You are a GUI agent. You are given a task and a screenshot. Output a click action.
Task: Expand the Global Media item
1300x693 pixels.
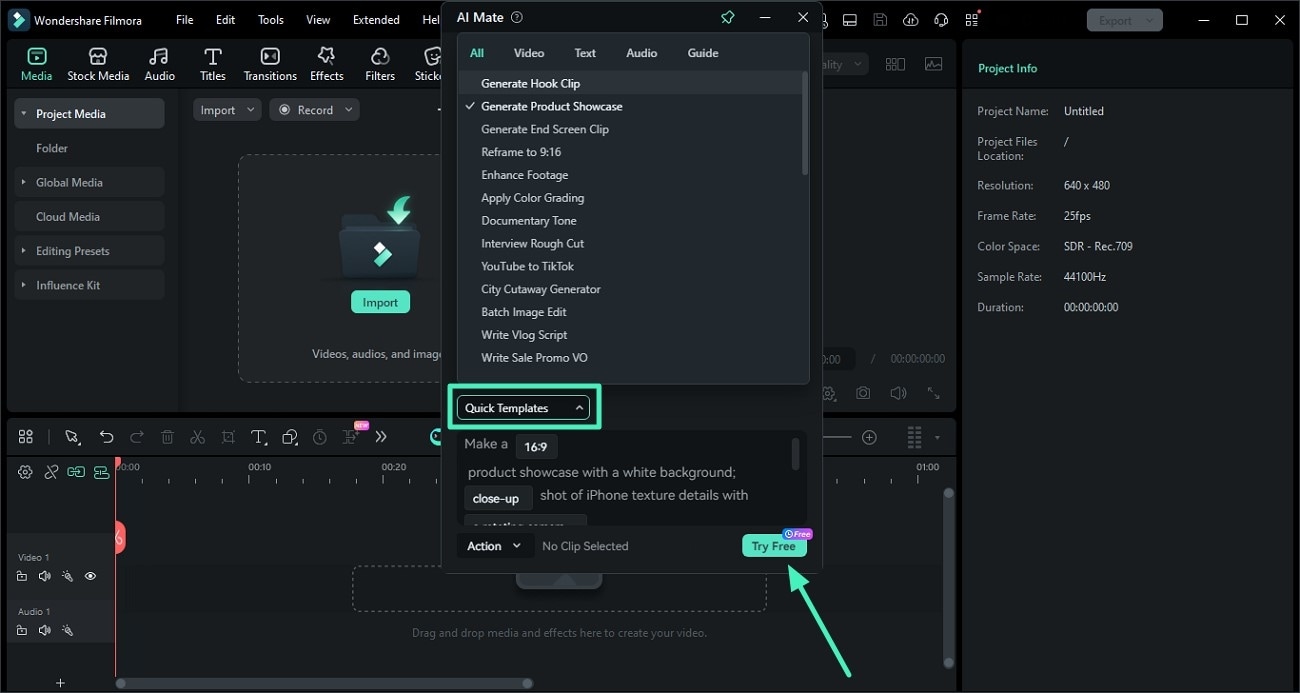coord(23,182)
